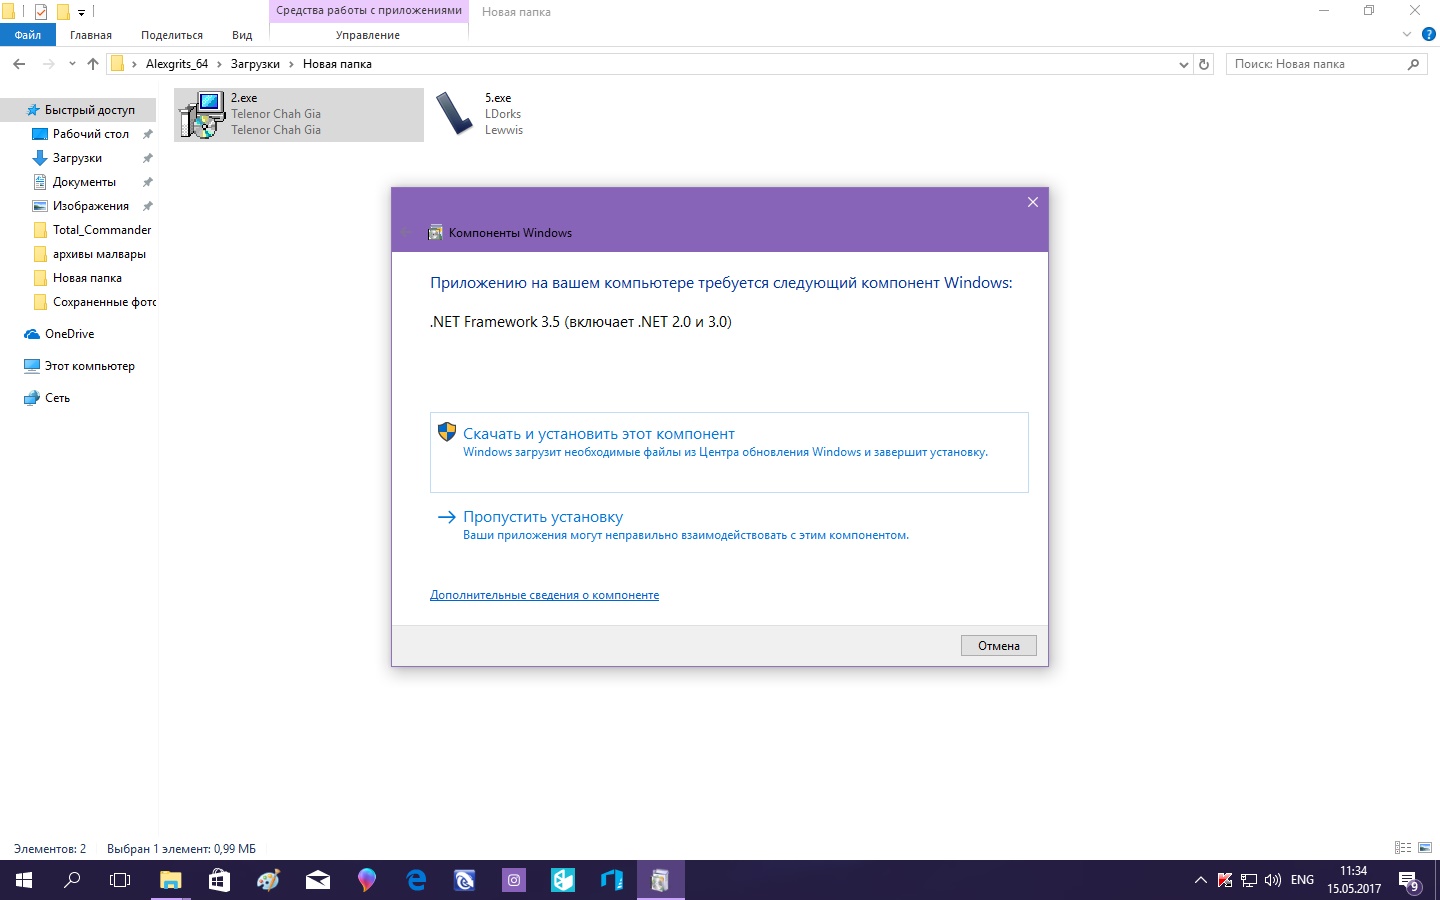The height and width of the screenshot is (900, 1440).
Task: Open Сохраненные фото folder in the sidebar
Action: pyautogui.click(x=103, y=302)
